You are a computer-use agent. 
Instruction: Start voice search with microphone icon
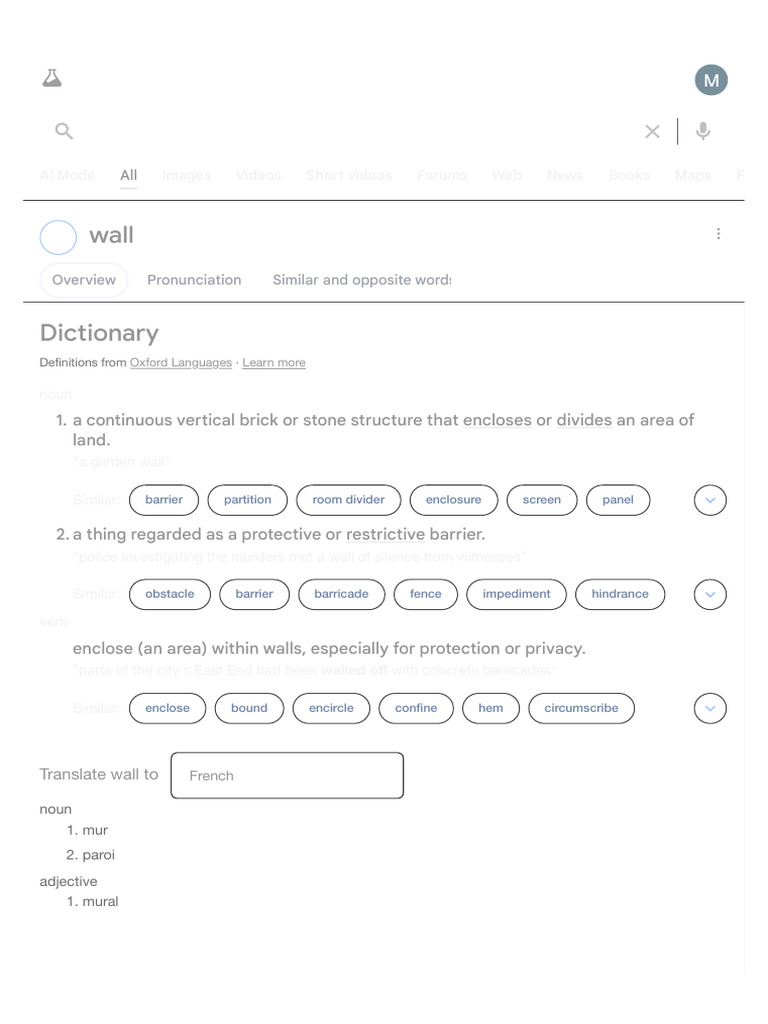tap(703, 131)
